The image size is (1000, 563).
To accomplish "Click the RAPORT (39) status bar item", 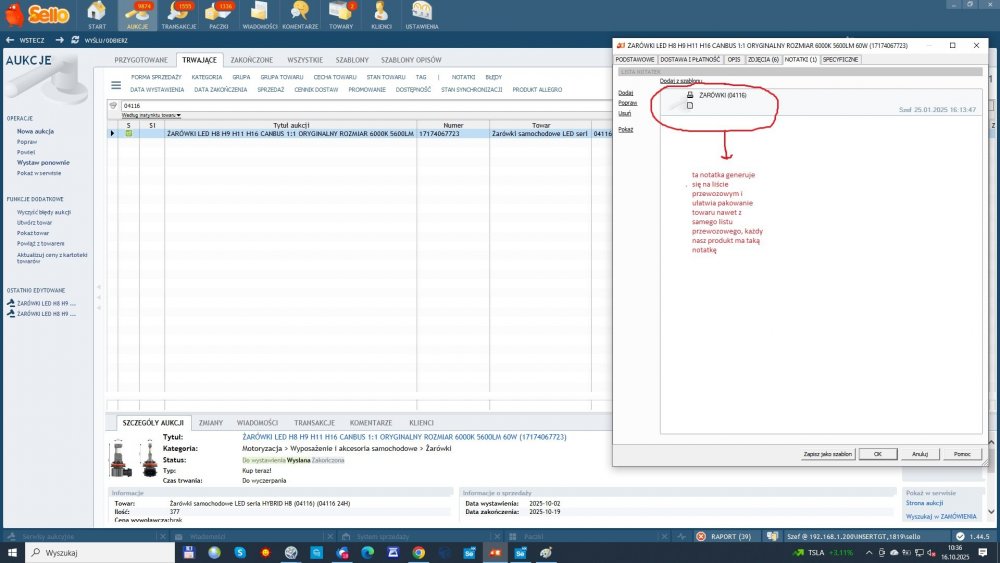I will [x=723, y=537].
